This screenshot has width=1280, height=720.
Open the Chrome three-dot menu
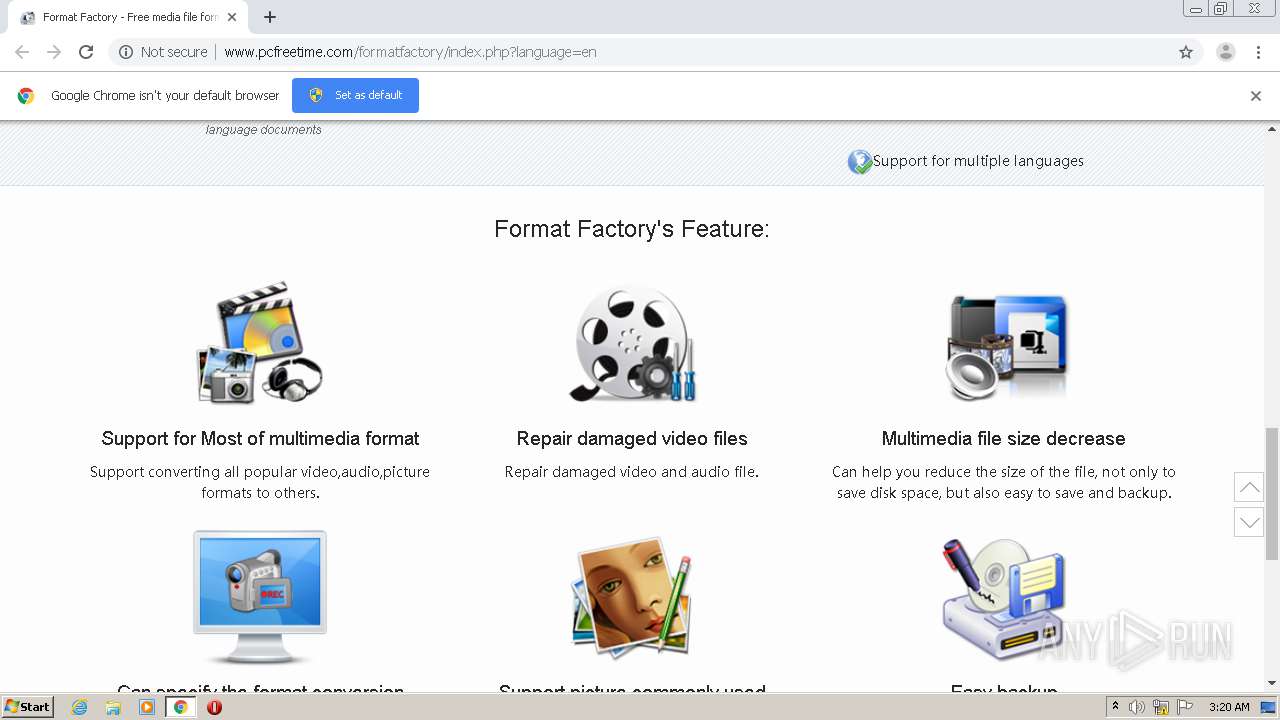coord(1258,52)
